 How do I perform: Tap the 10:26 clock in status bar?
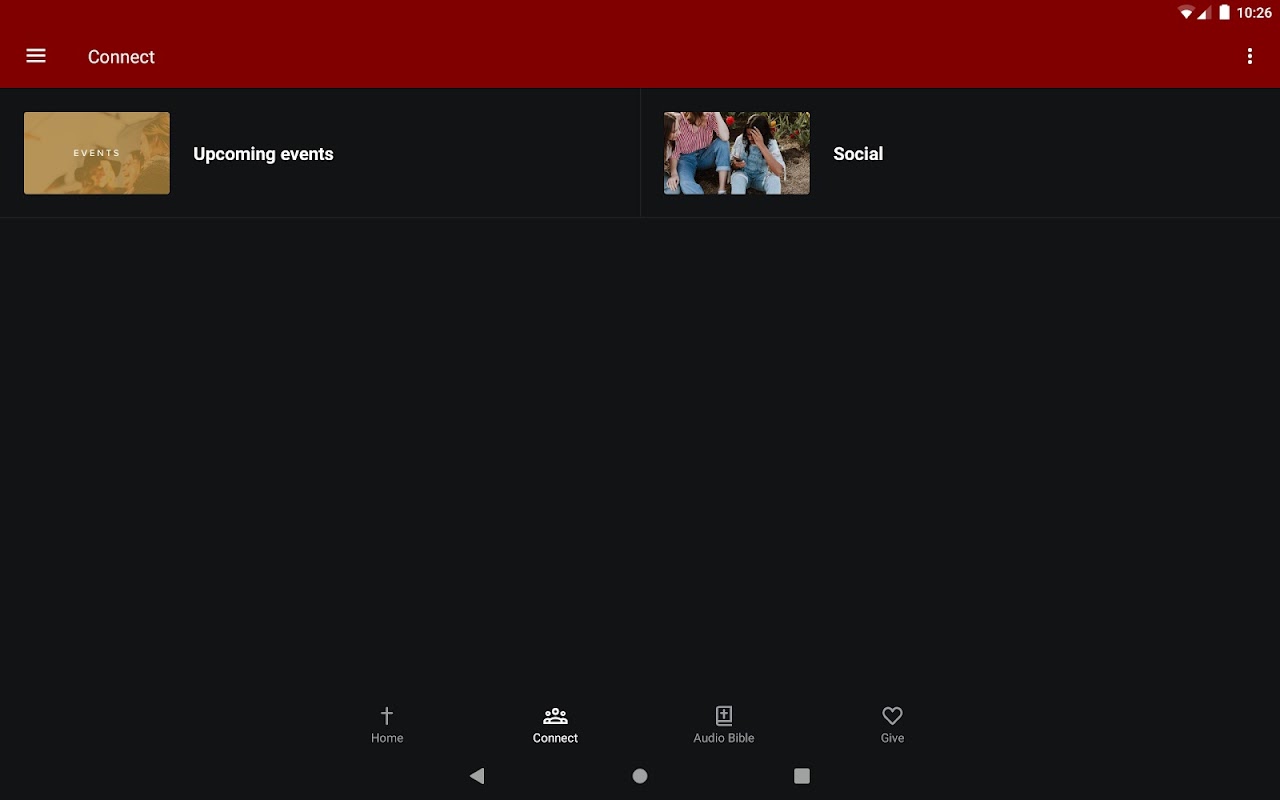[1254, 13]
